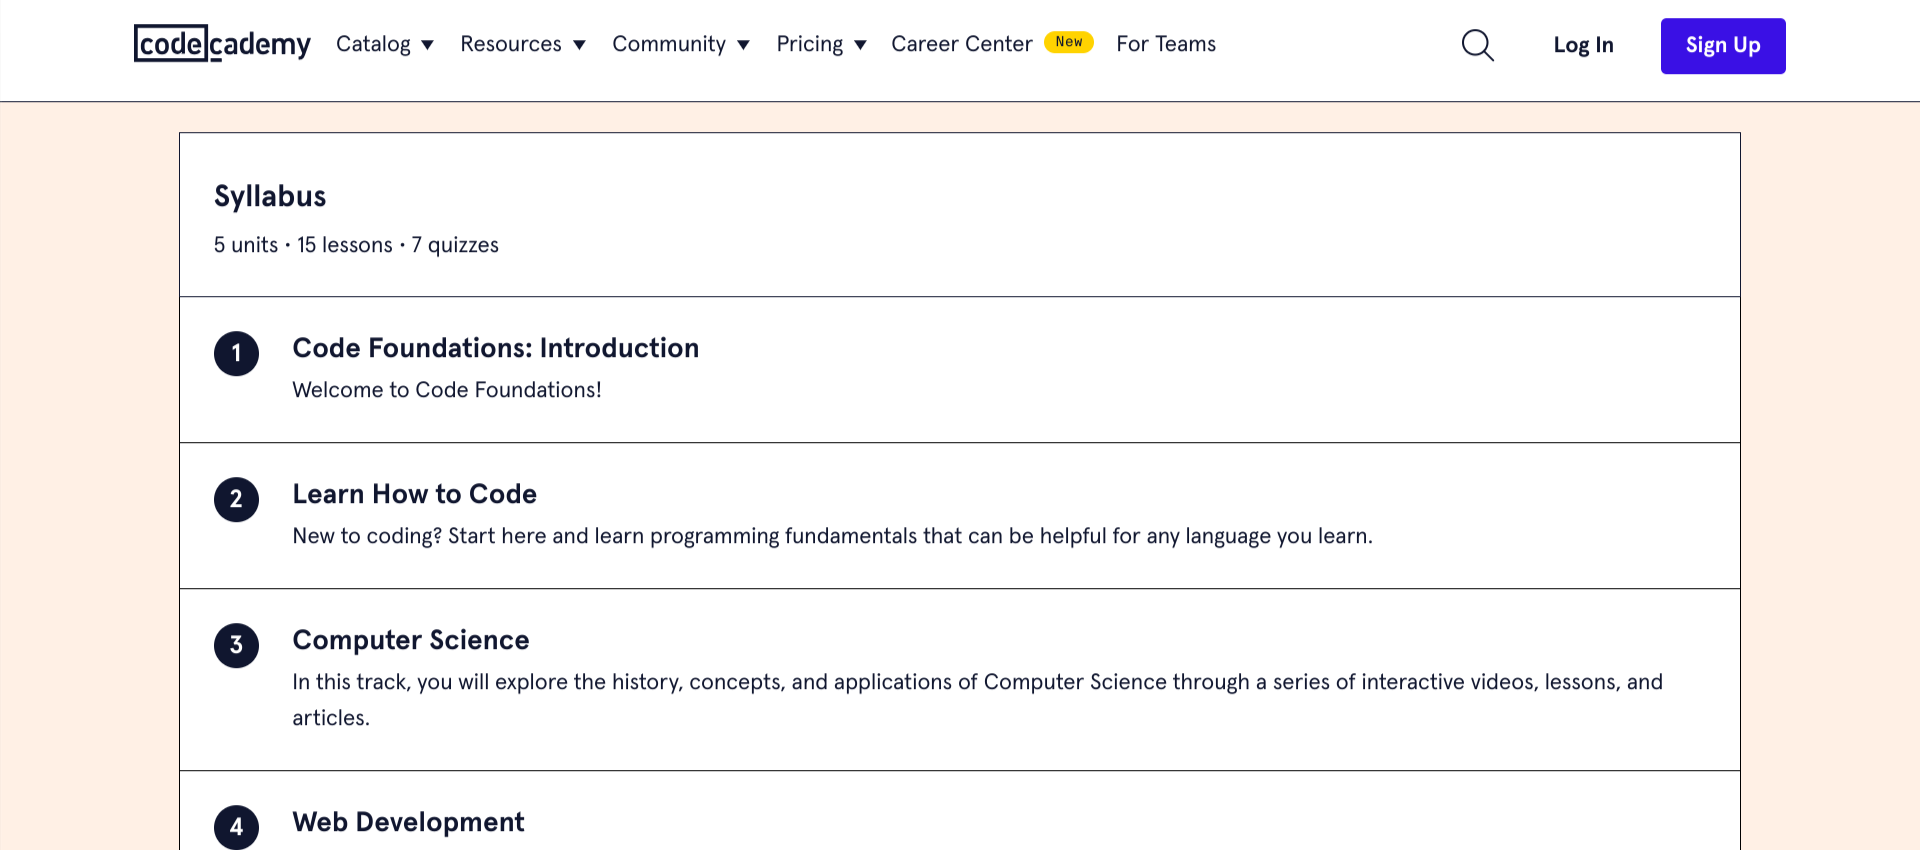Screen dimensions: 1920x850
Task: Click the unit 4 number badge
Action: click(x=236, y=827)
